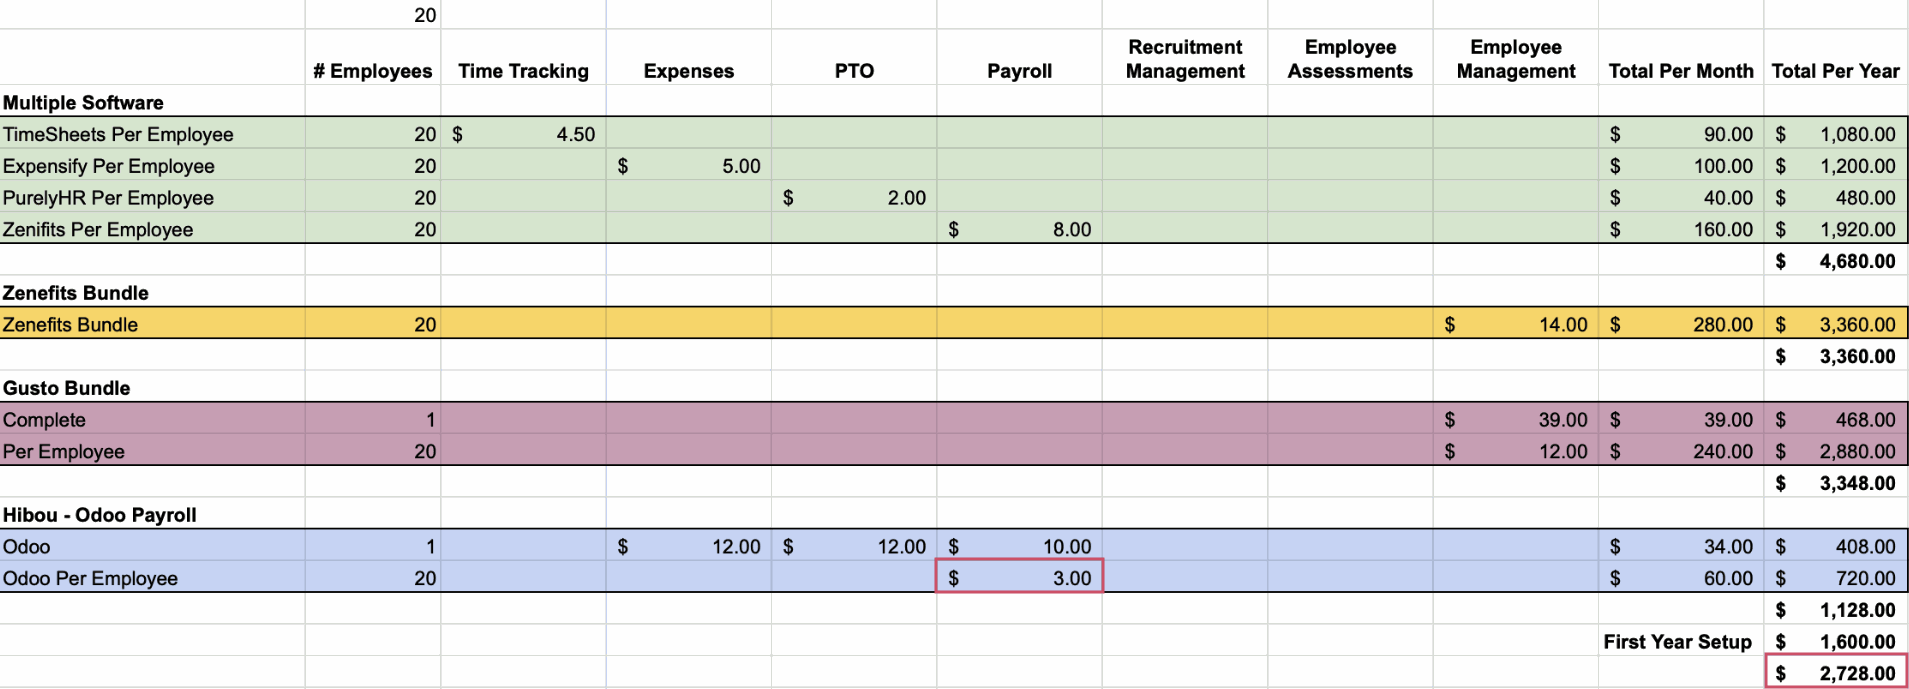Click the 720.00 yearly total cell
The image size is (1909, 689).
click(x=1835, y=578)
